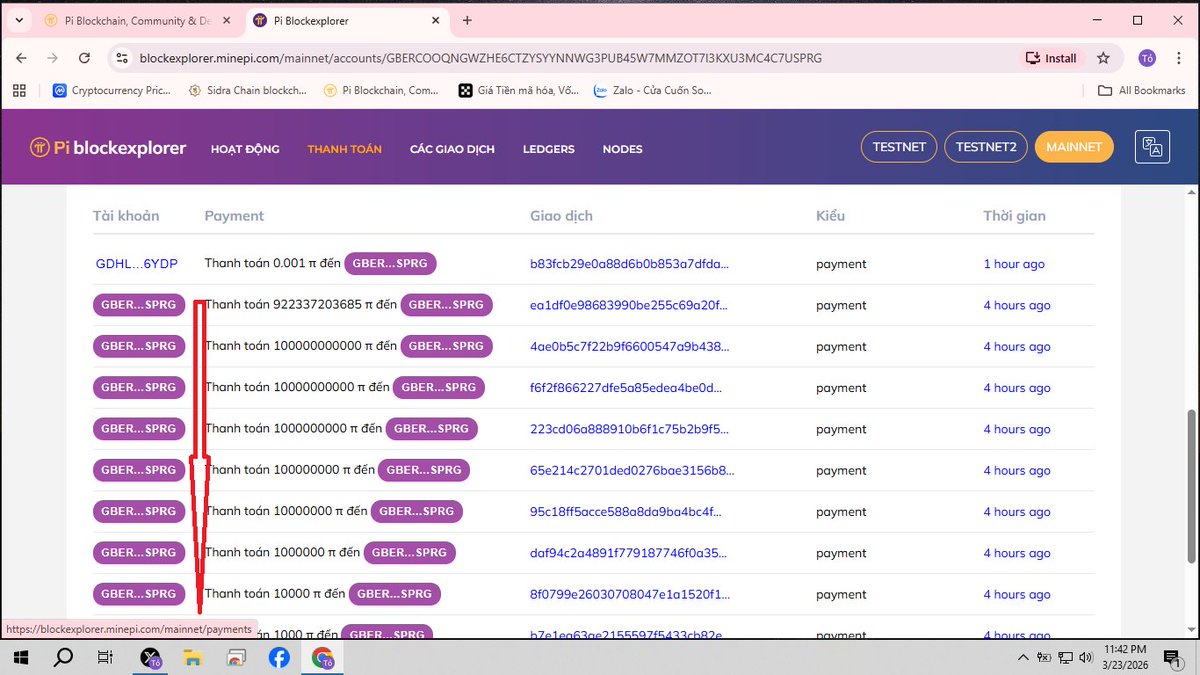This screenshot has width=1200, height=675.
Task: Bookmark this page with the star icon
Action: click(1103, 58)
